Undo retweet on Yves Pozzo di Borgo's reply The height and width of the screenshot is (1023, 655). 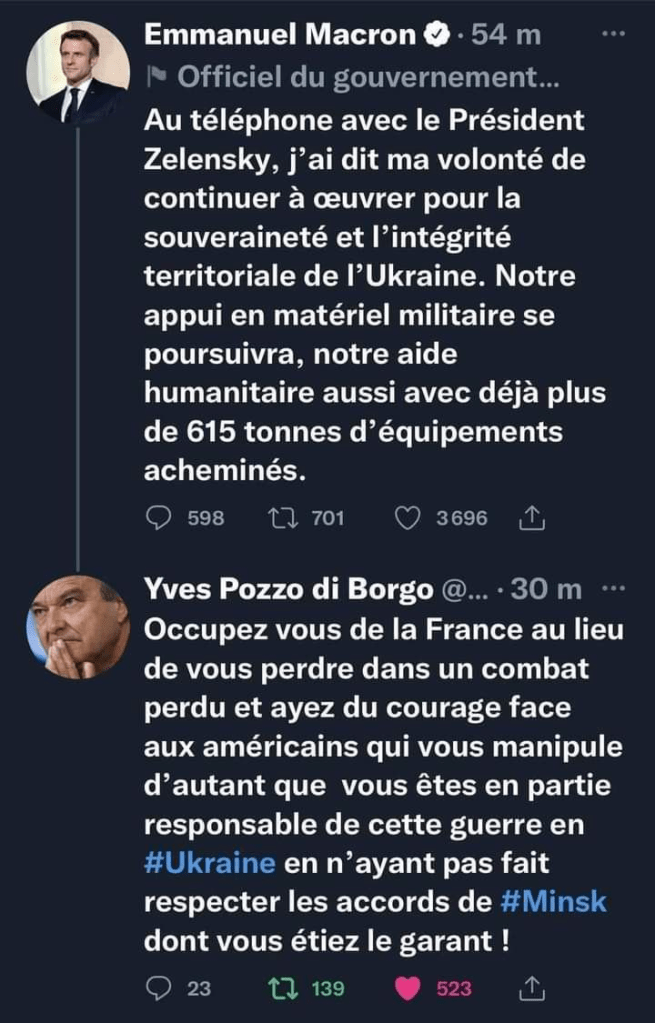pyautogui.click(x=283, y=988)
